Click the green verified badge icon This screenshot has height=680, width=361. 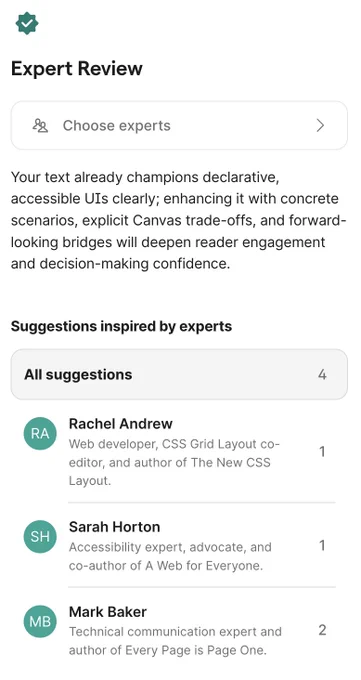27,23
